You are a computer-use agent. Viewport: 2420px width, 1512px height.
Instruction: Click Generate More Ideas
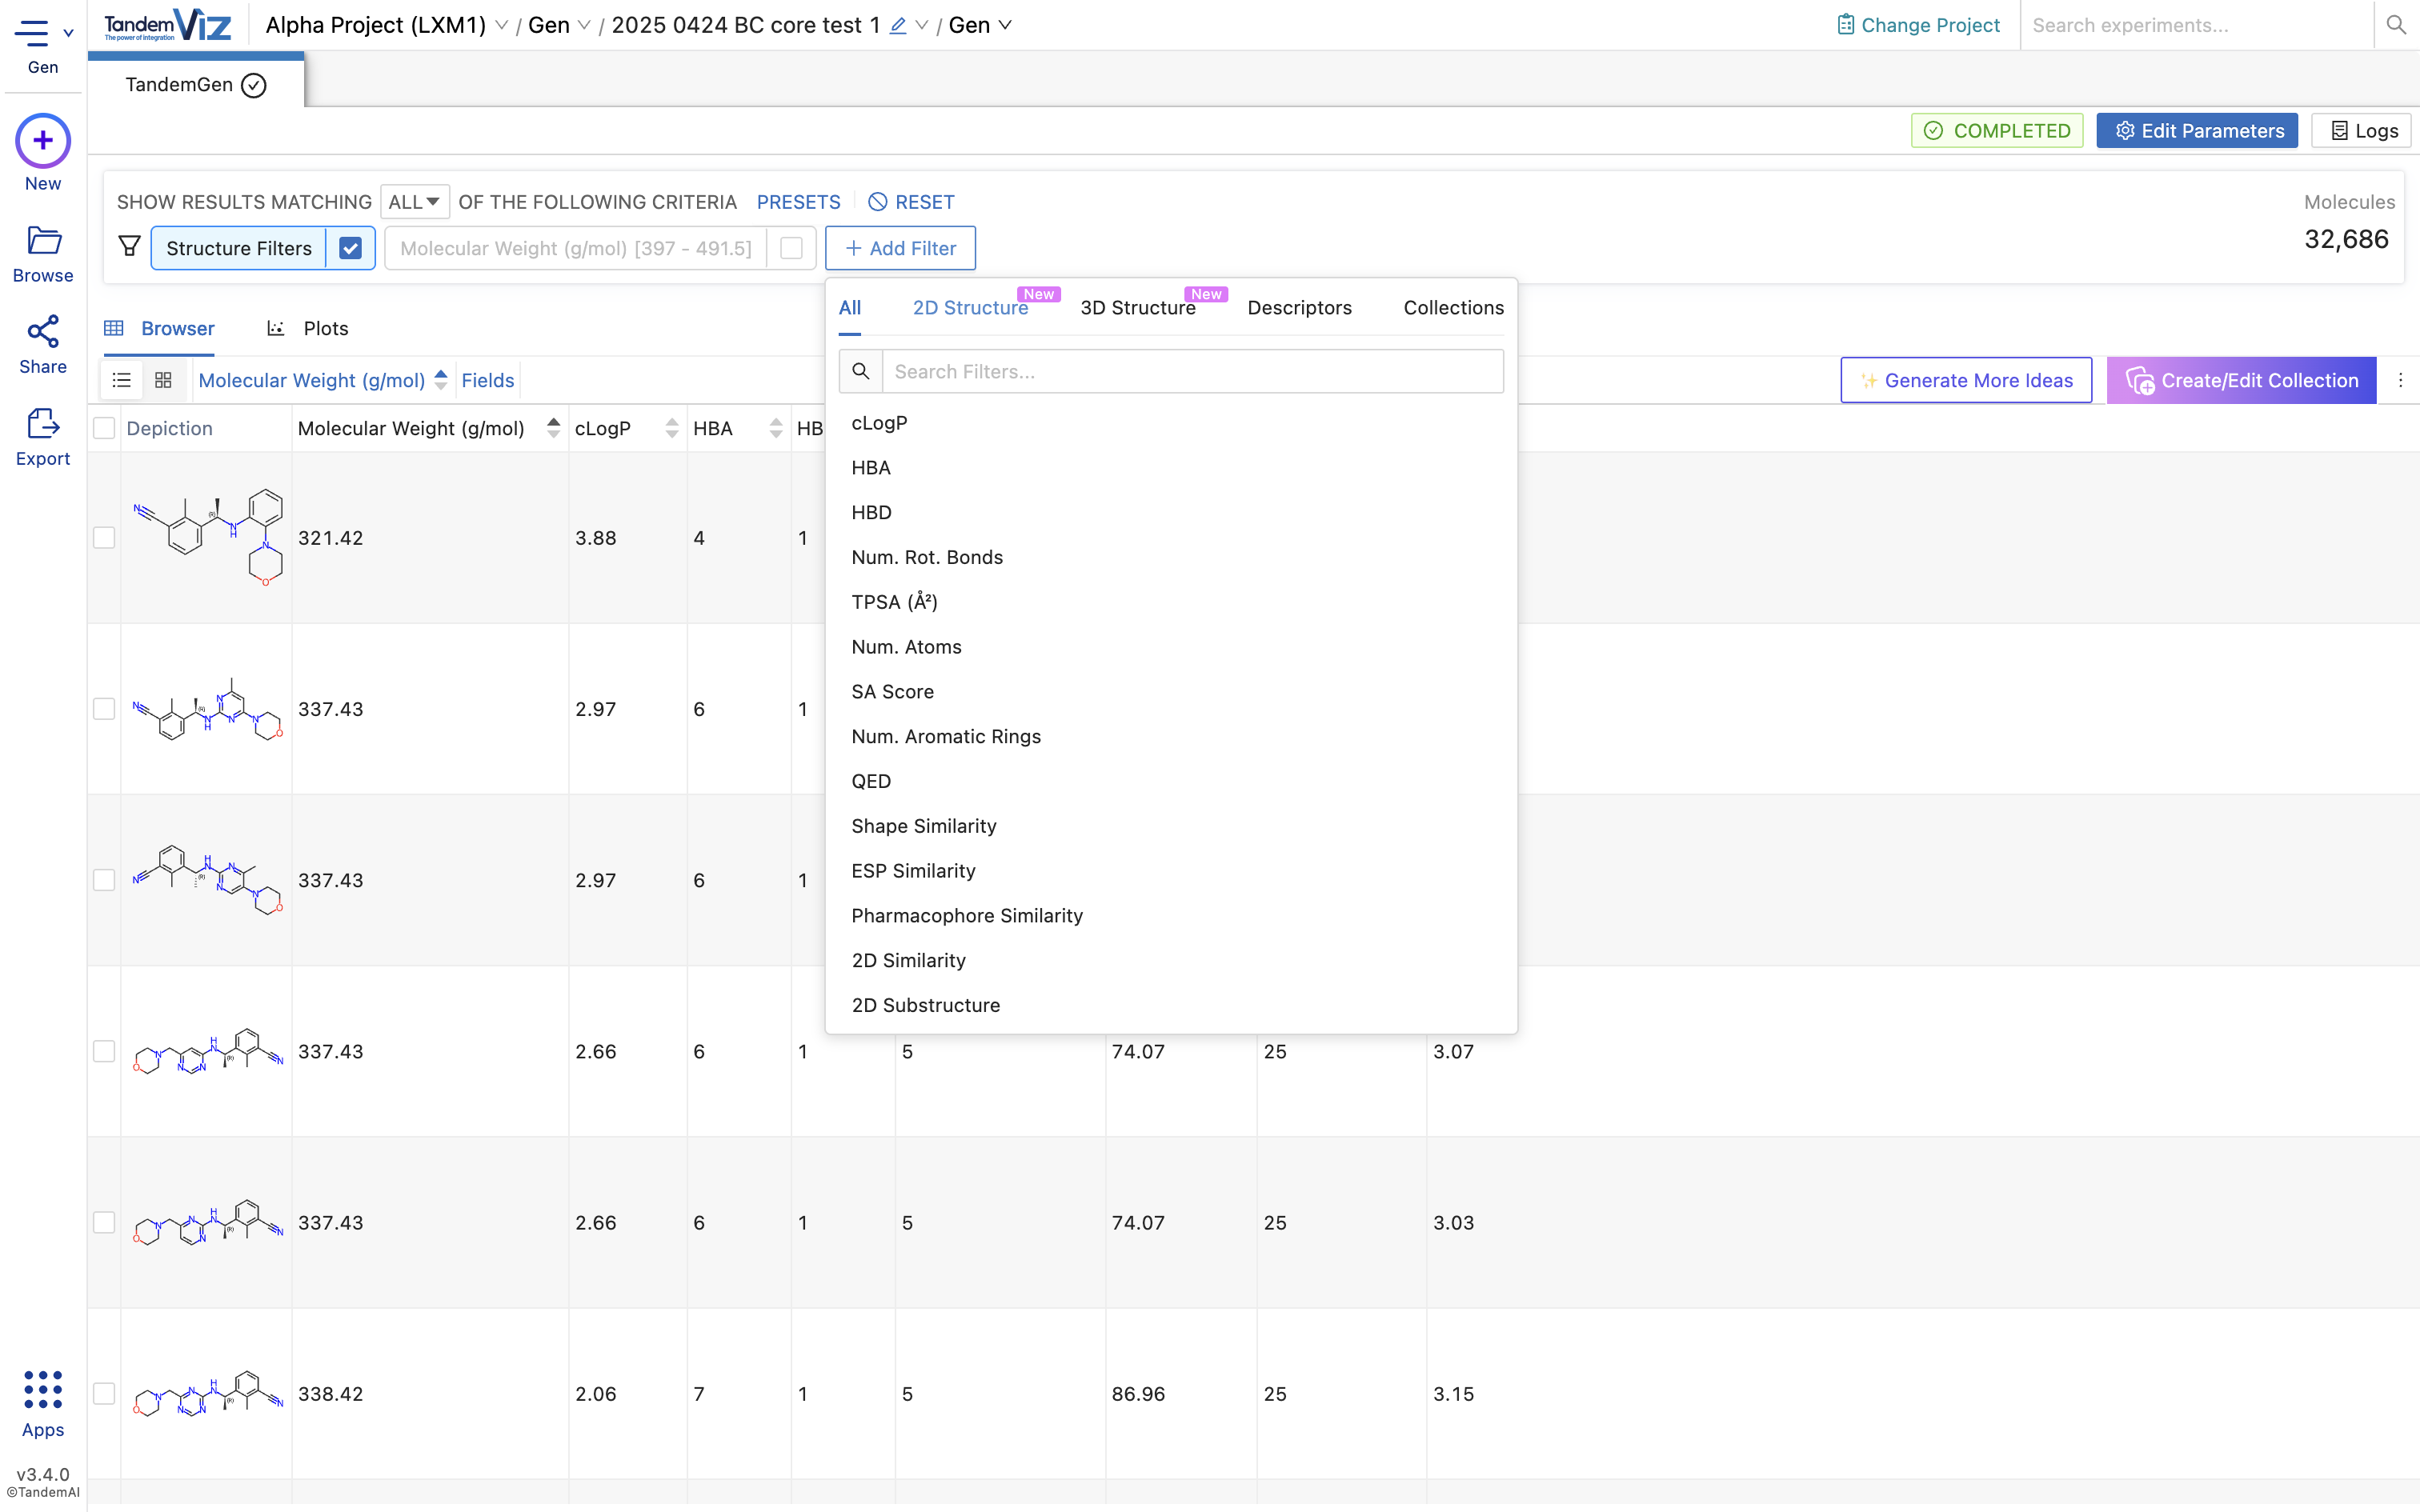click(x=1966, y=380)
